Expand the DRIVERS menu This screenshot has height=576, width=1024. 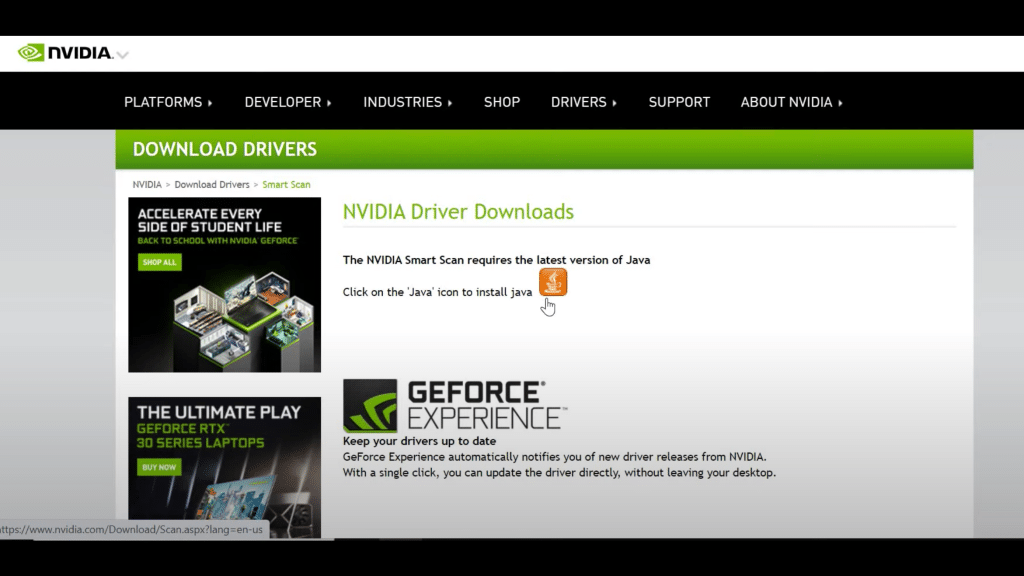click(x=584, y=103)
